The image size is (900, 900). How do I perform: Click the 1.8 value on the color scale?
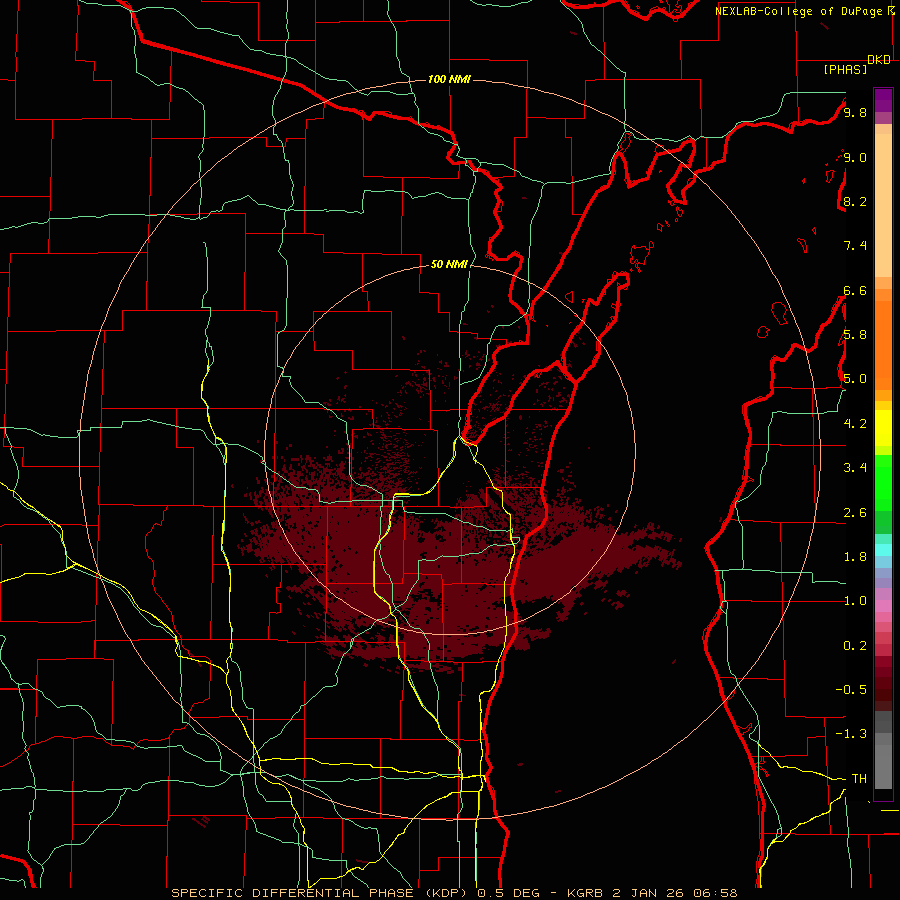(855, 556)
